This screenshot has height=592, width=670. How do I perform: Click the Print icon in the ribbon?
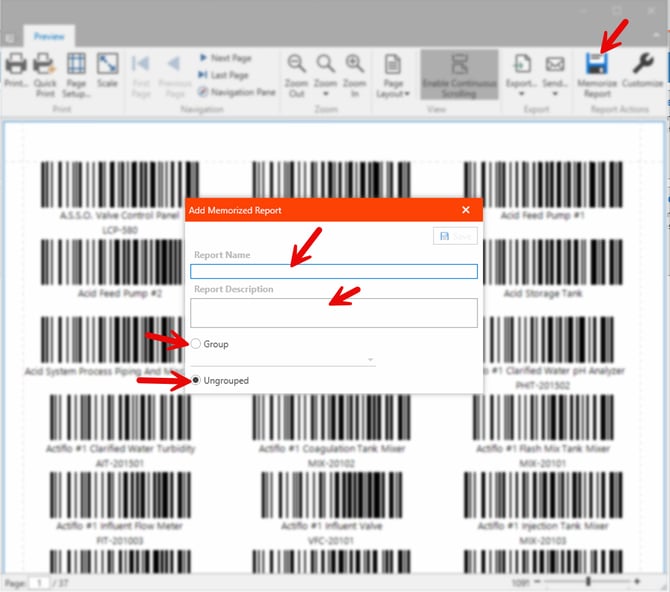[x=15, y=66]
